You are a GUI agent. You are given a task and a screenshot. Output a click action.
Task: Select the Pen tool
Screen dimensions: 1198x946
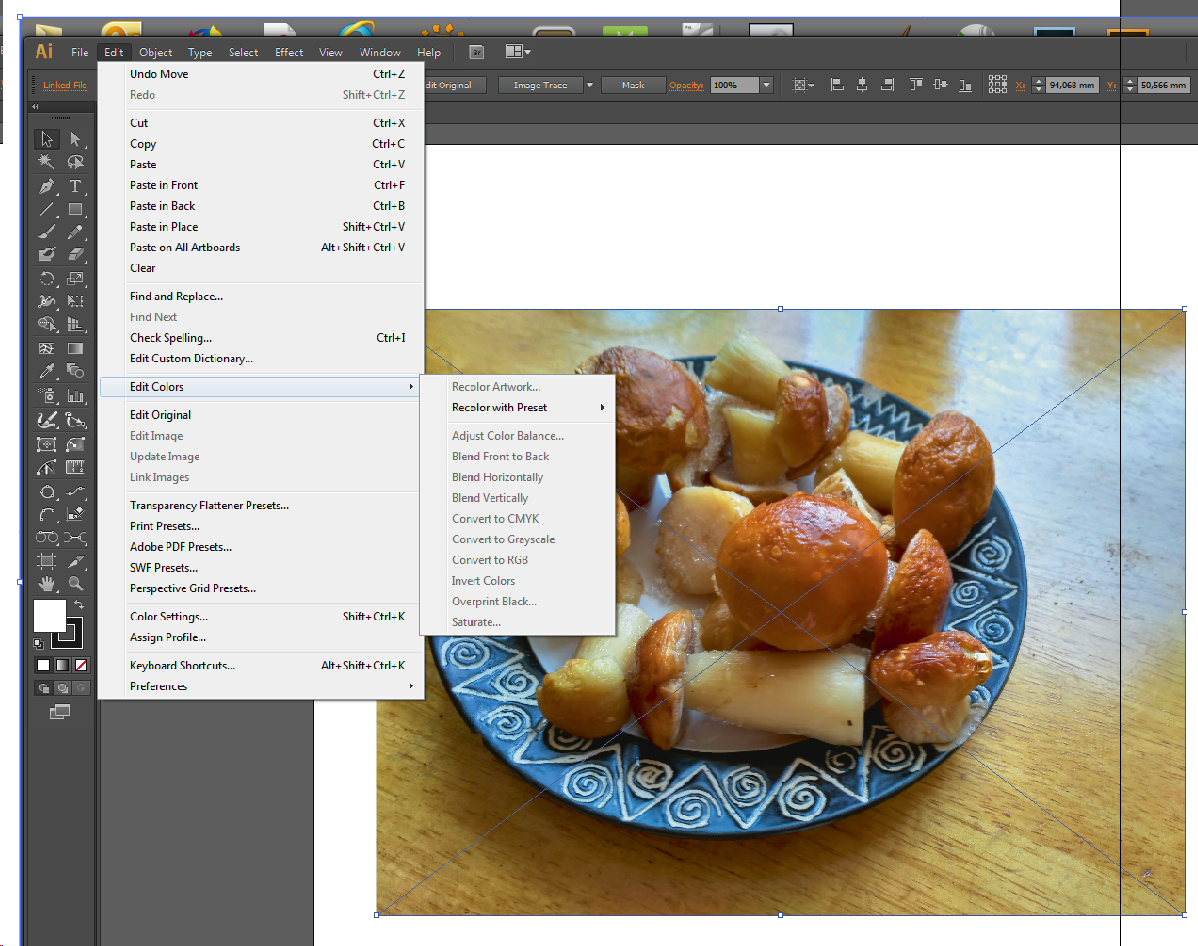(x=47, y=186)
